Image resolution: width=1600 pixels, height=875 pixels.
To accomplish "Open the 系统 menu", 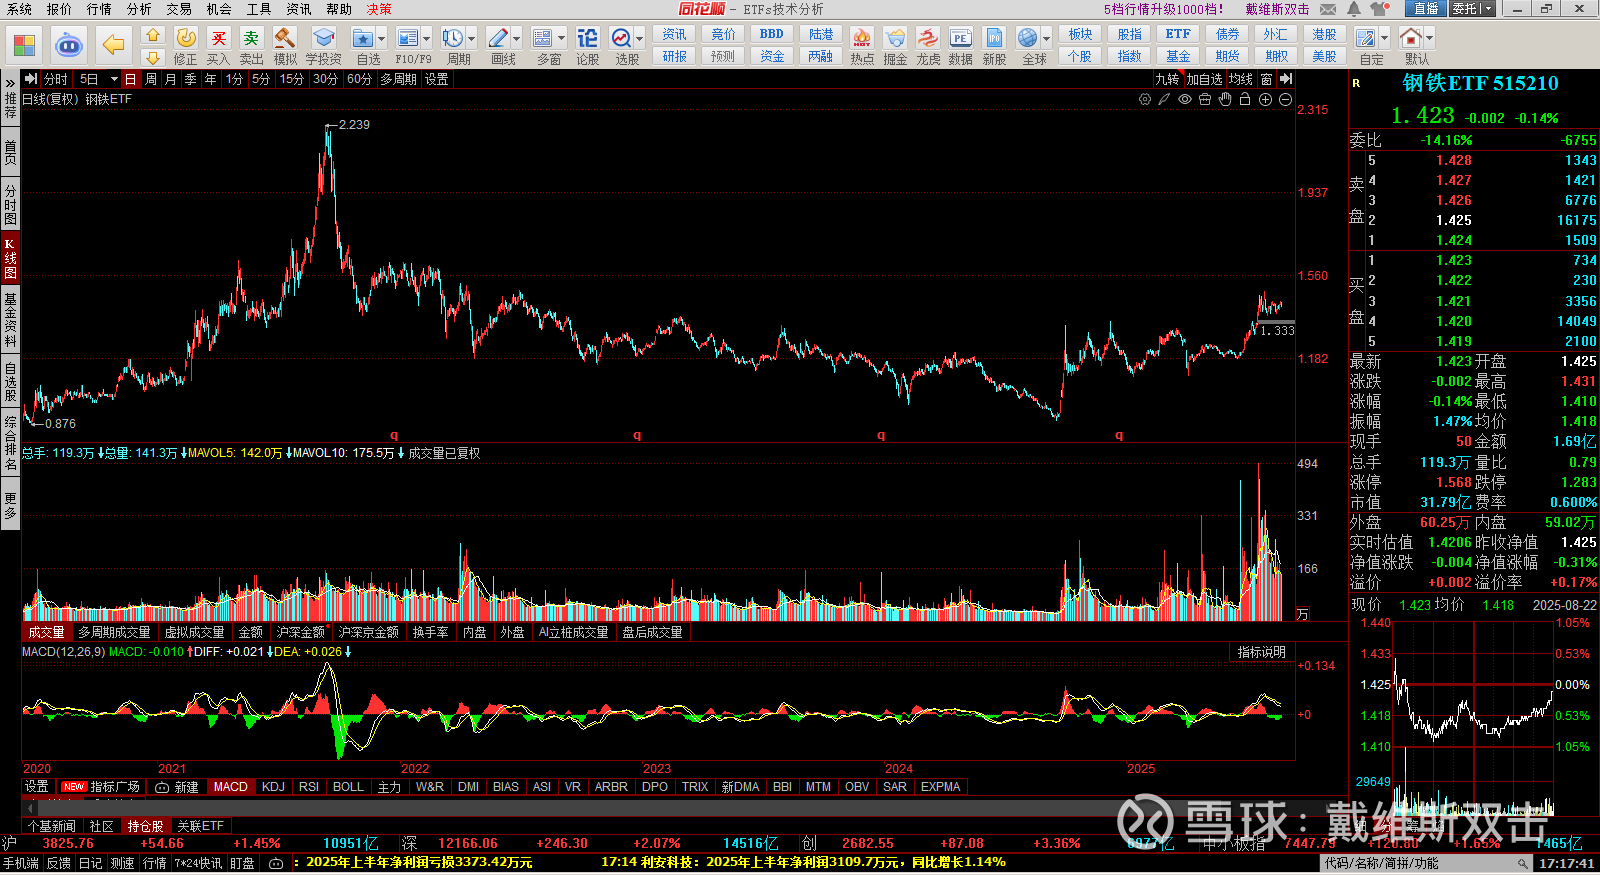I will click(19, 9).
